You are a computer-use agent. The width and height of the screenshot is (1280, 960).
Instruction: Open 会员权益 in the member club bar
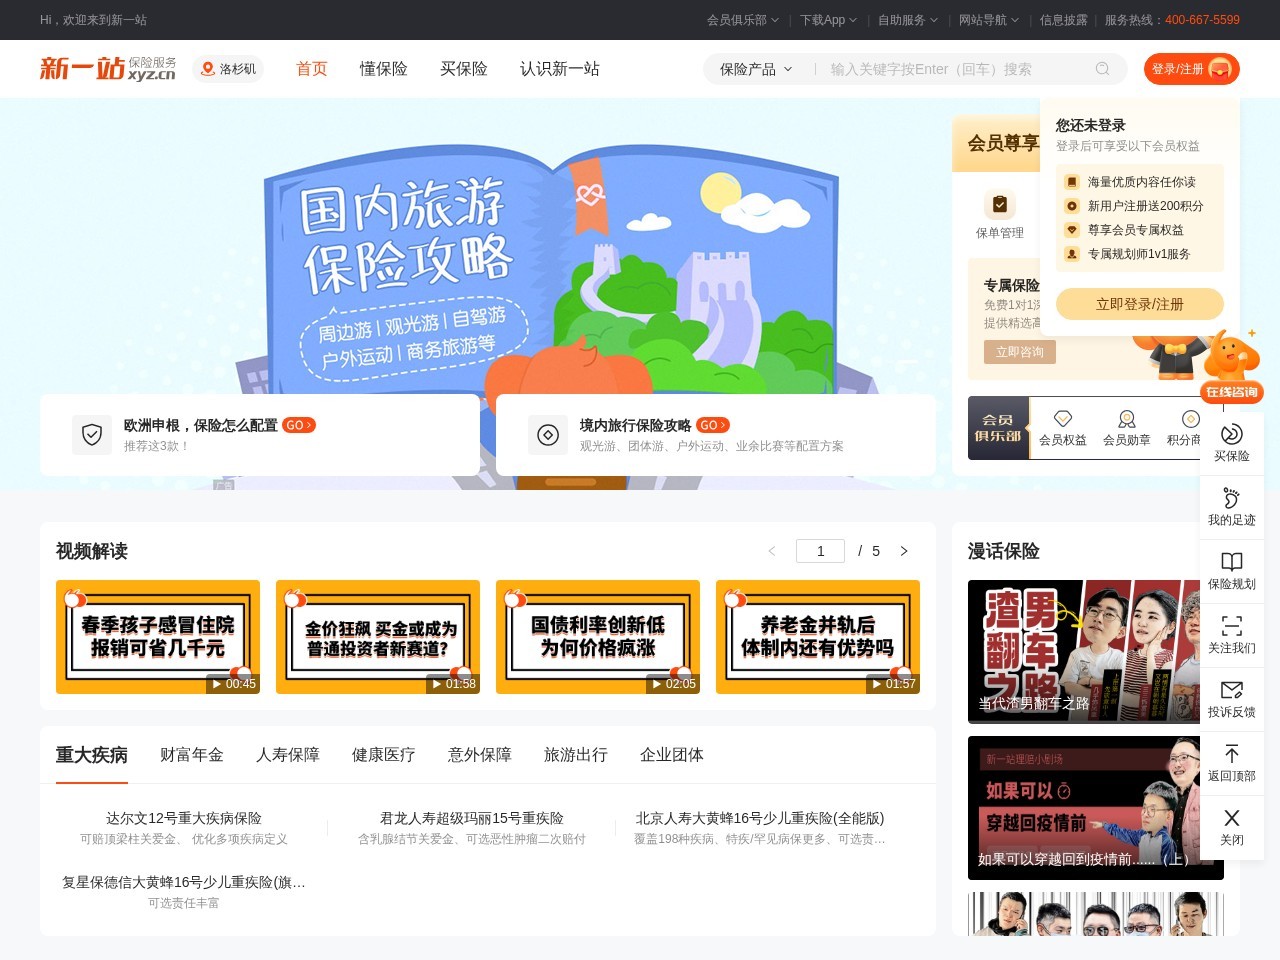(x=1063, y=427)
